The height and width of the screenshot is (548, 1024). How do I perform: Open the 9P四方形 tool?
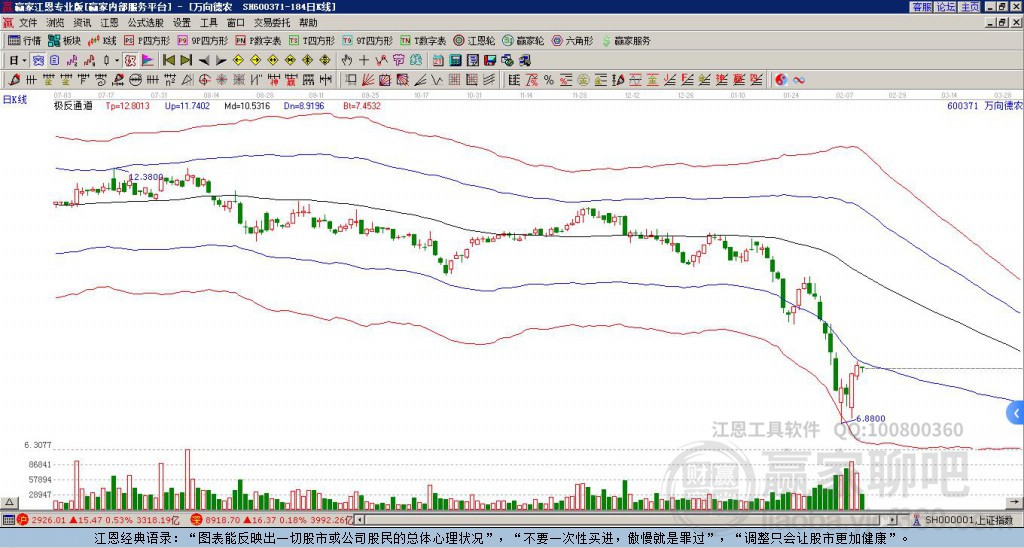(x=202, y=40)
